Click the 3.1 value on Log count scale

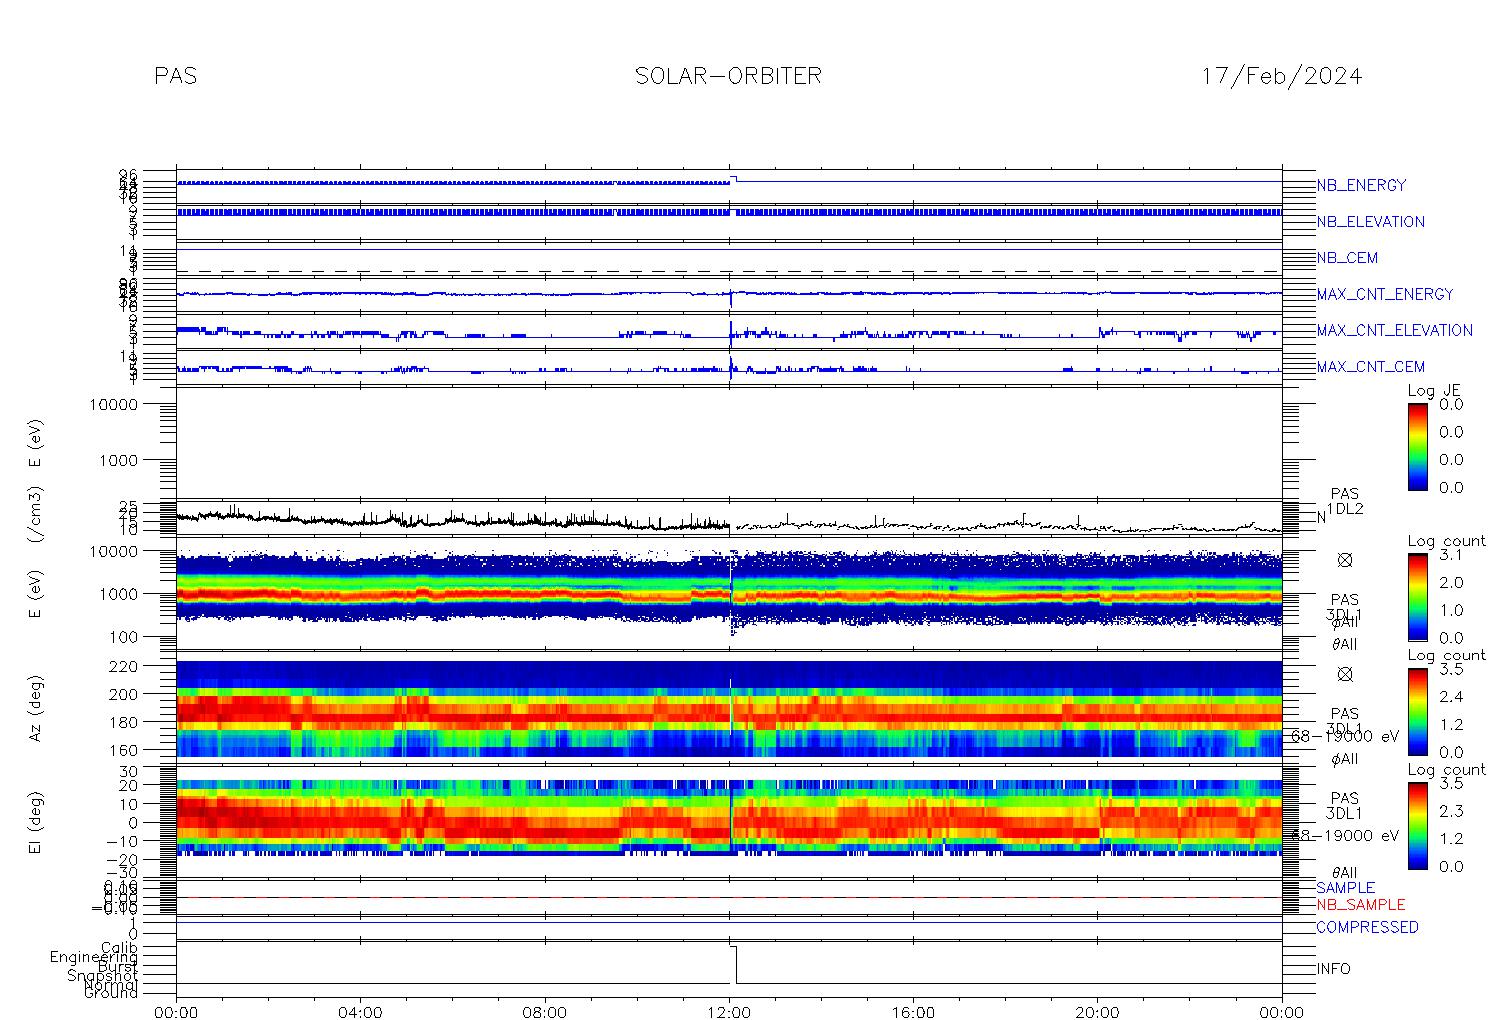[1450, 555]
